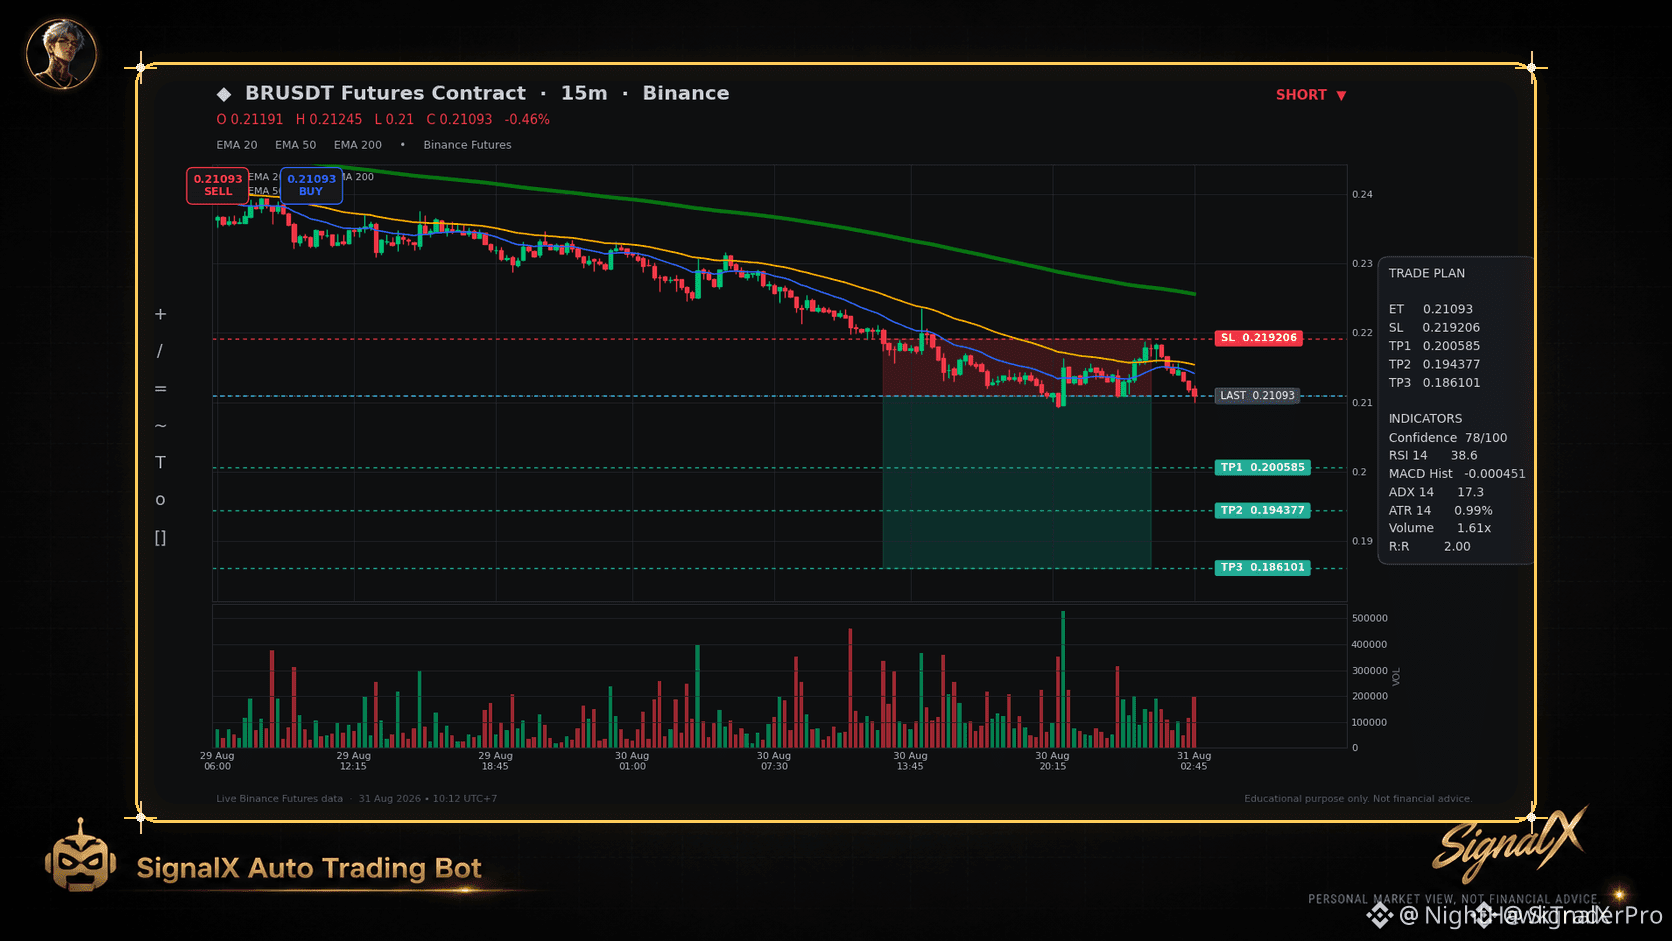
Task: Select the 15m timeframe label
Action: tap(584, 93)
